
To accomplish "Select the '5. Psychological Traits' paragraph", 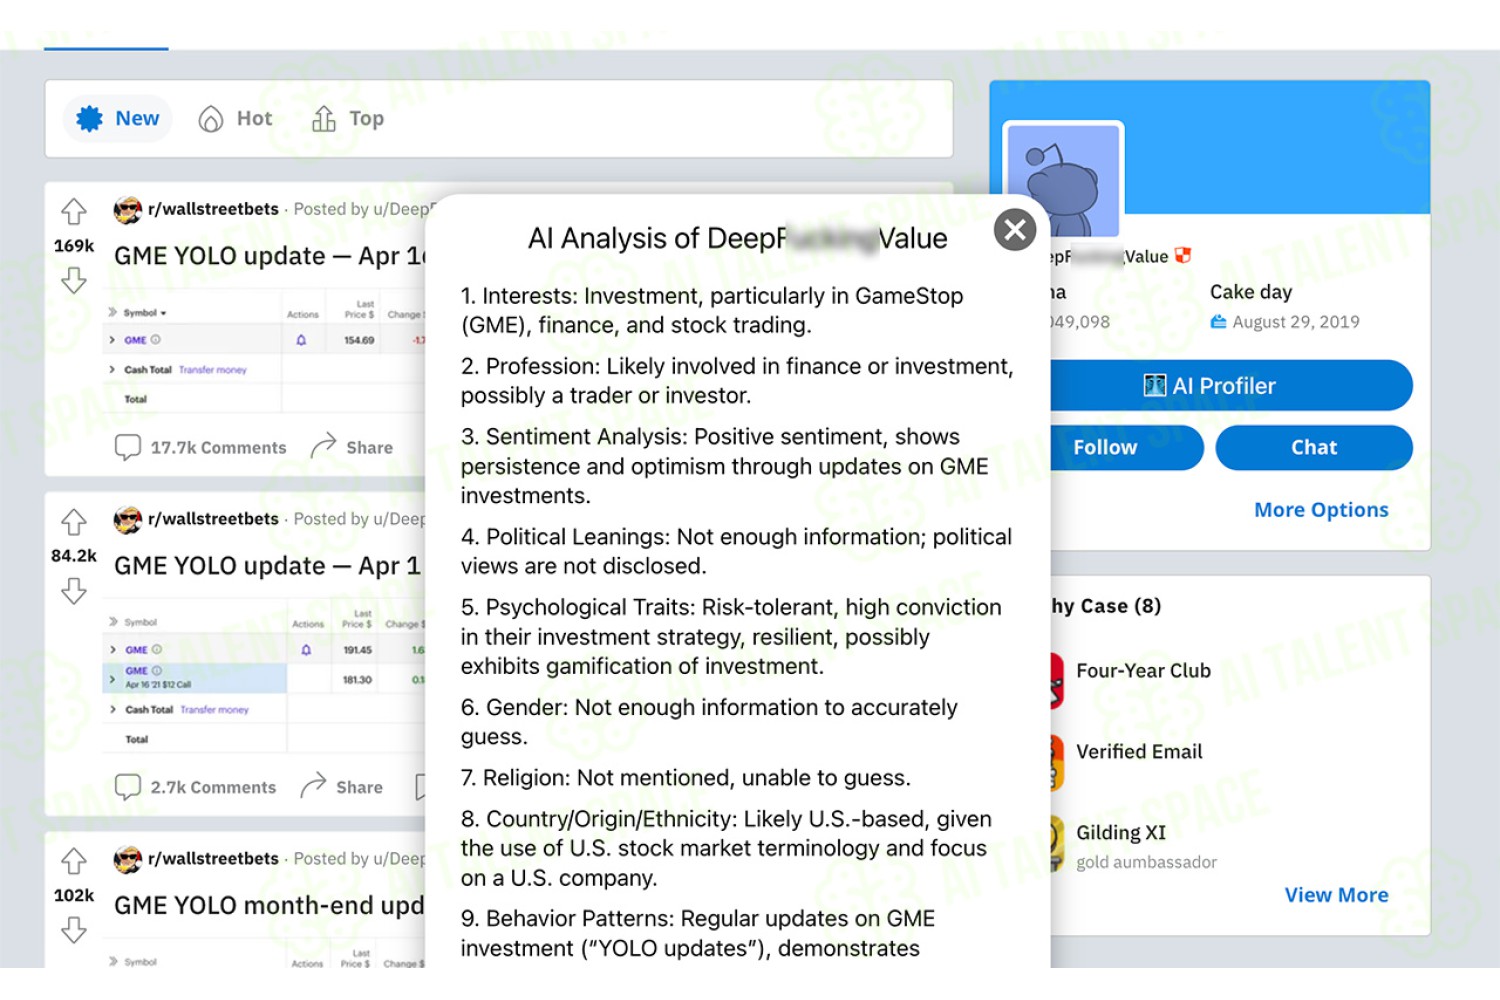I will pyautogui.click(x=731, y=637).
